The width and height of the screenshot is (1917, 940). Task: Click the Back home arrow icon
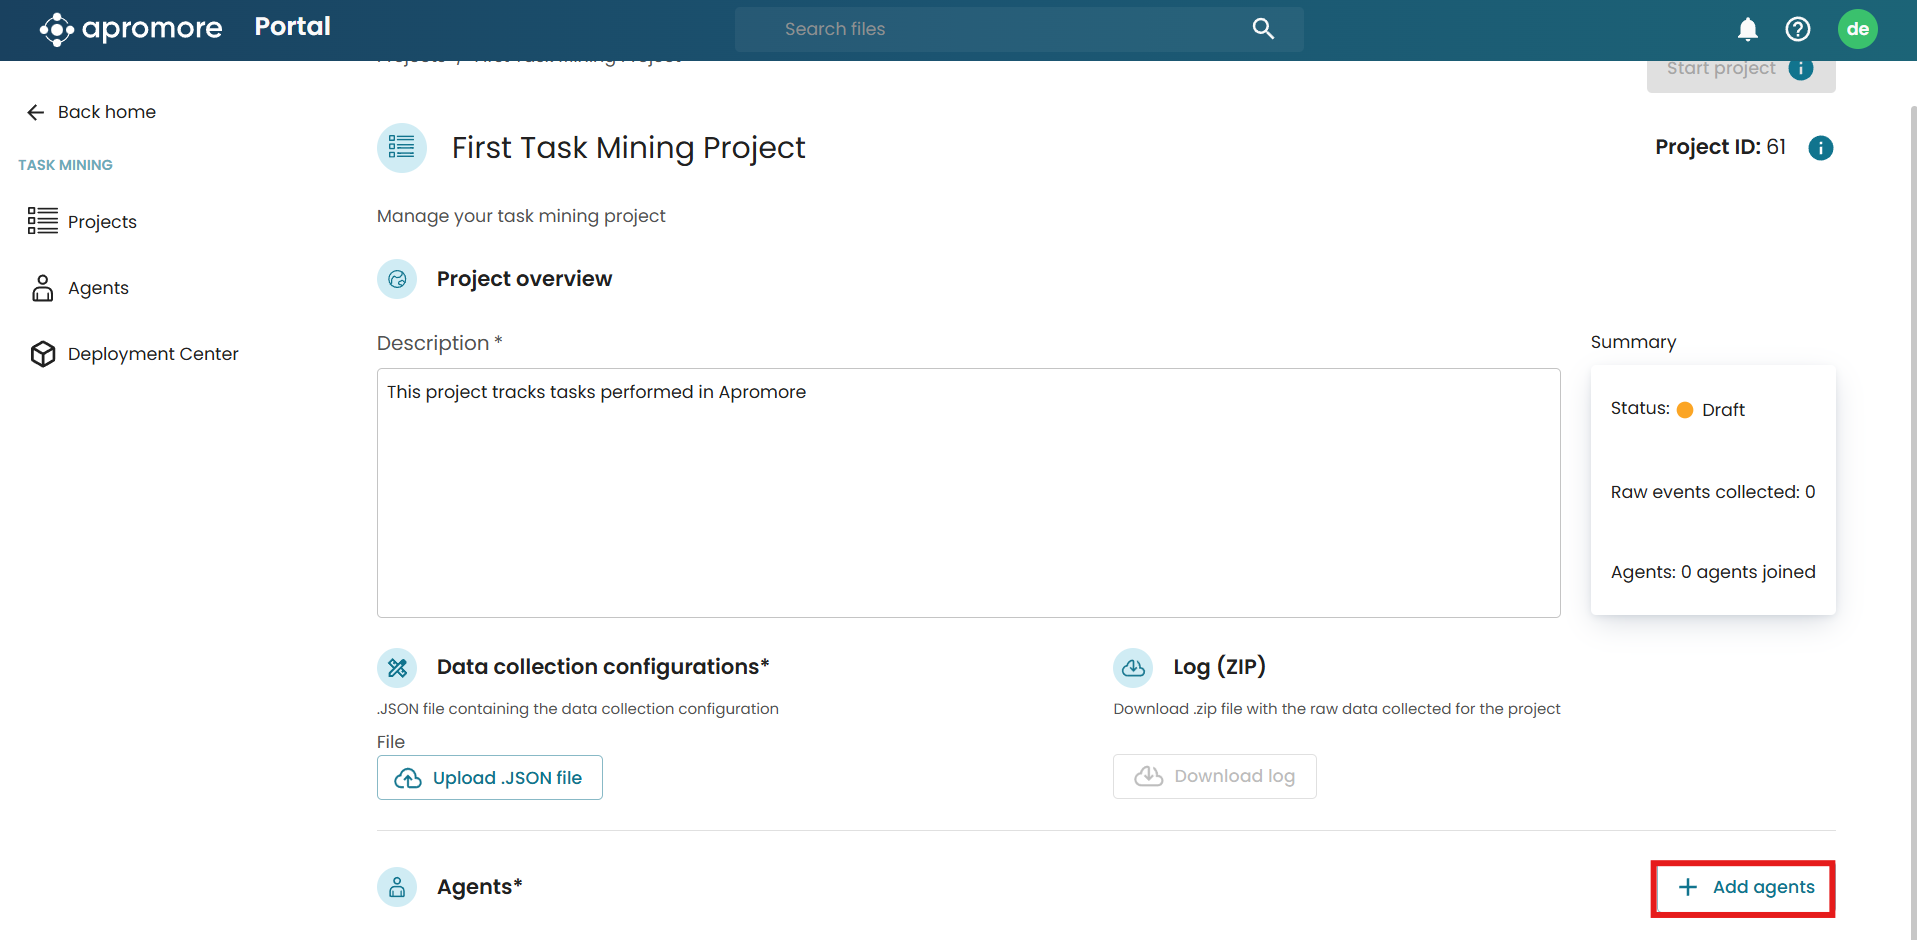click(36, 112)
